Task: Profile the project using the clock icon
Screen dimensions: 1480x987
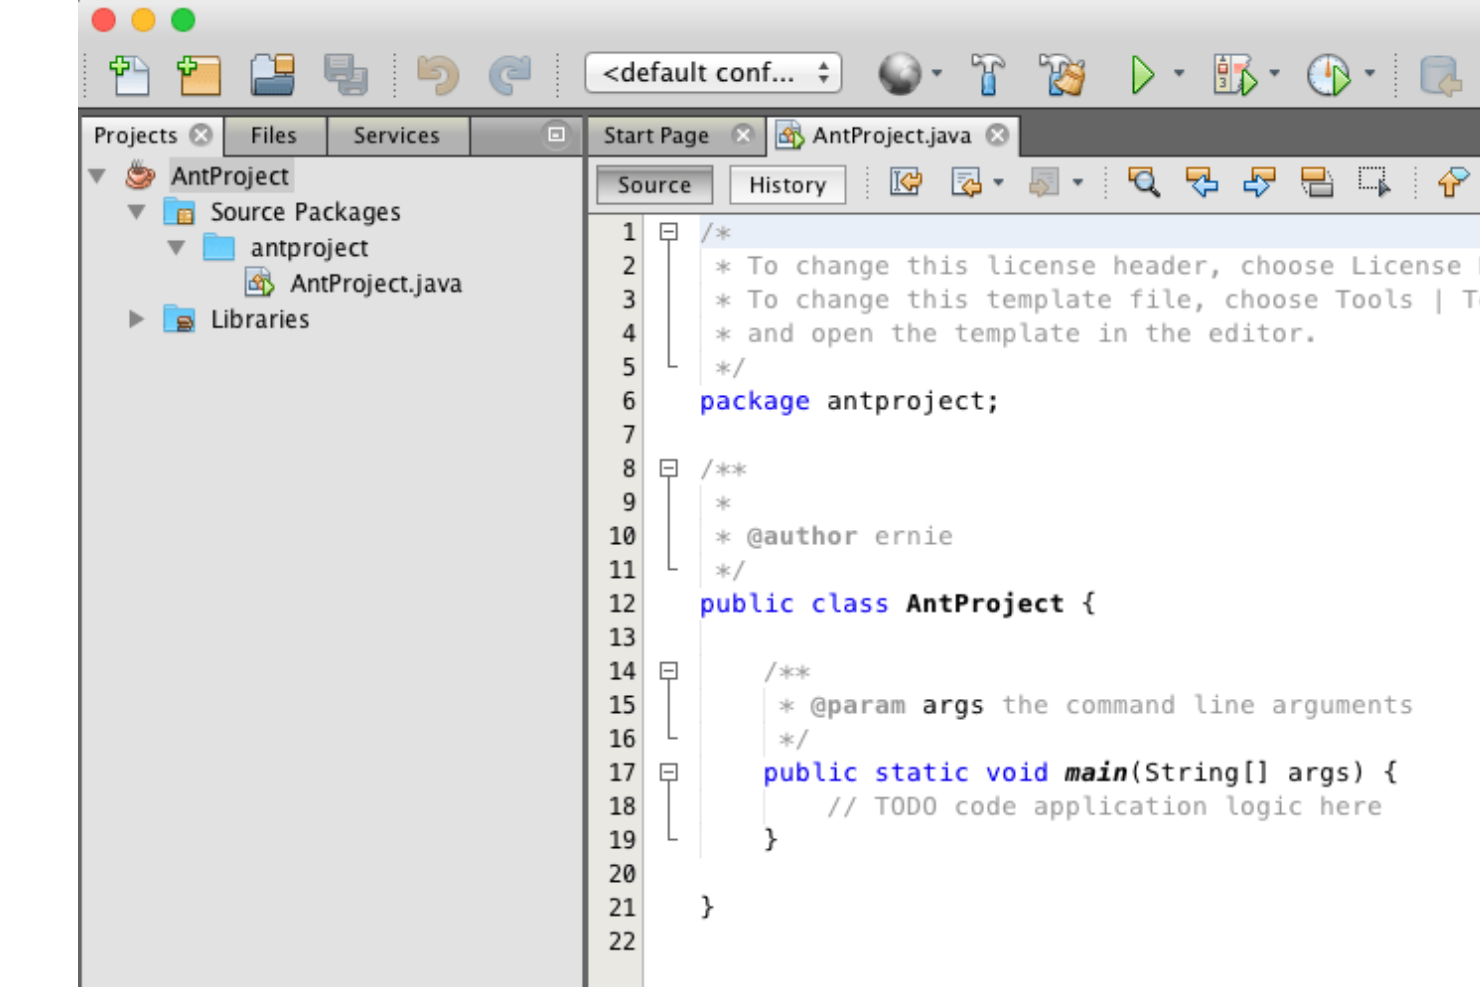Action: (1330, 73)
